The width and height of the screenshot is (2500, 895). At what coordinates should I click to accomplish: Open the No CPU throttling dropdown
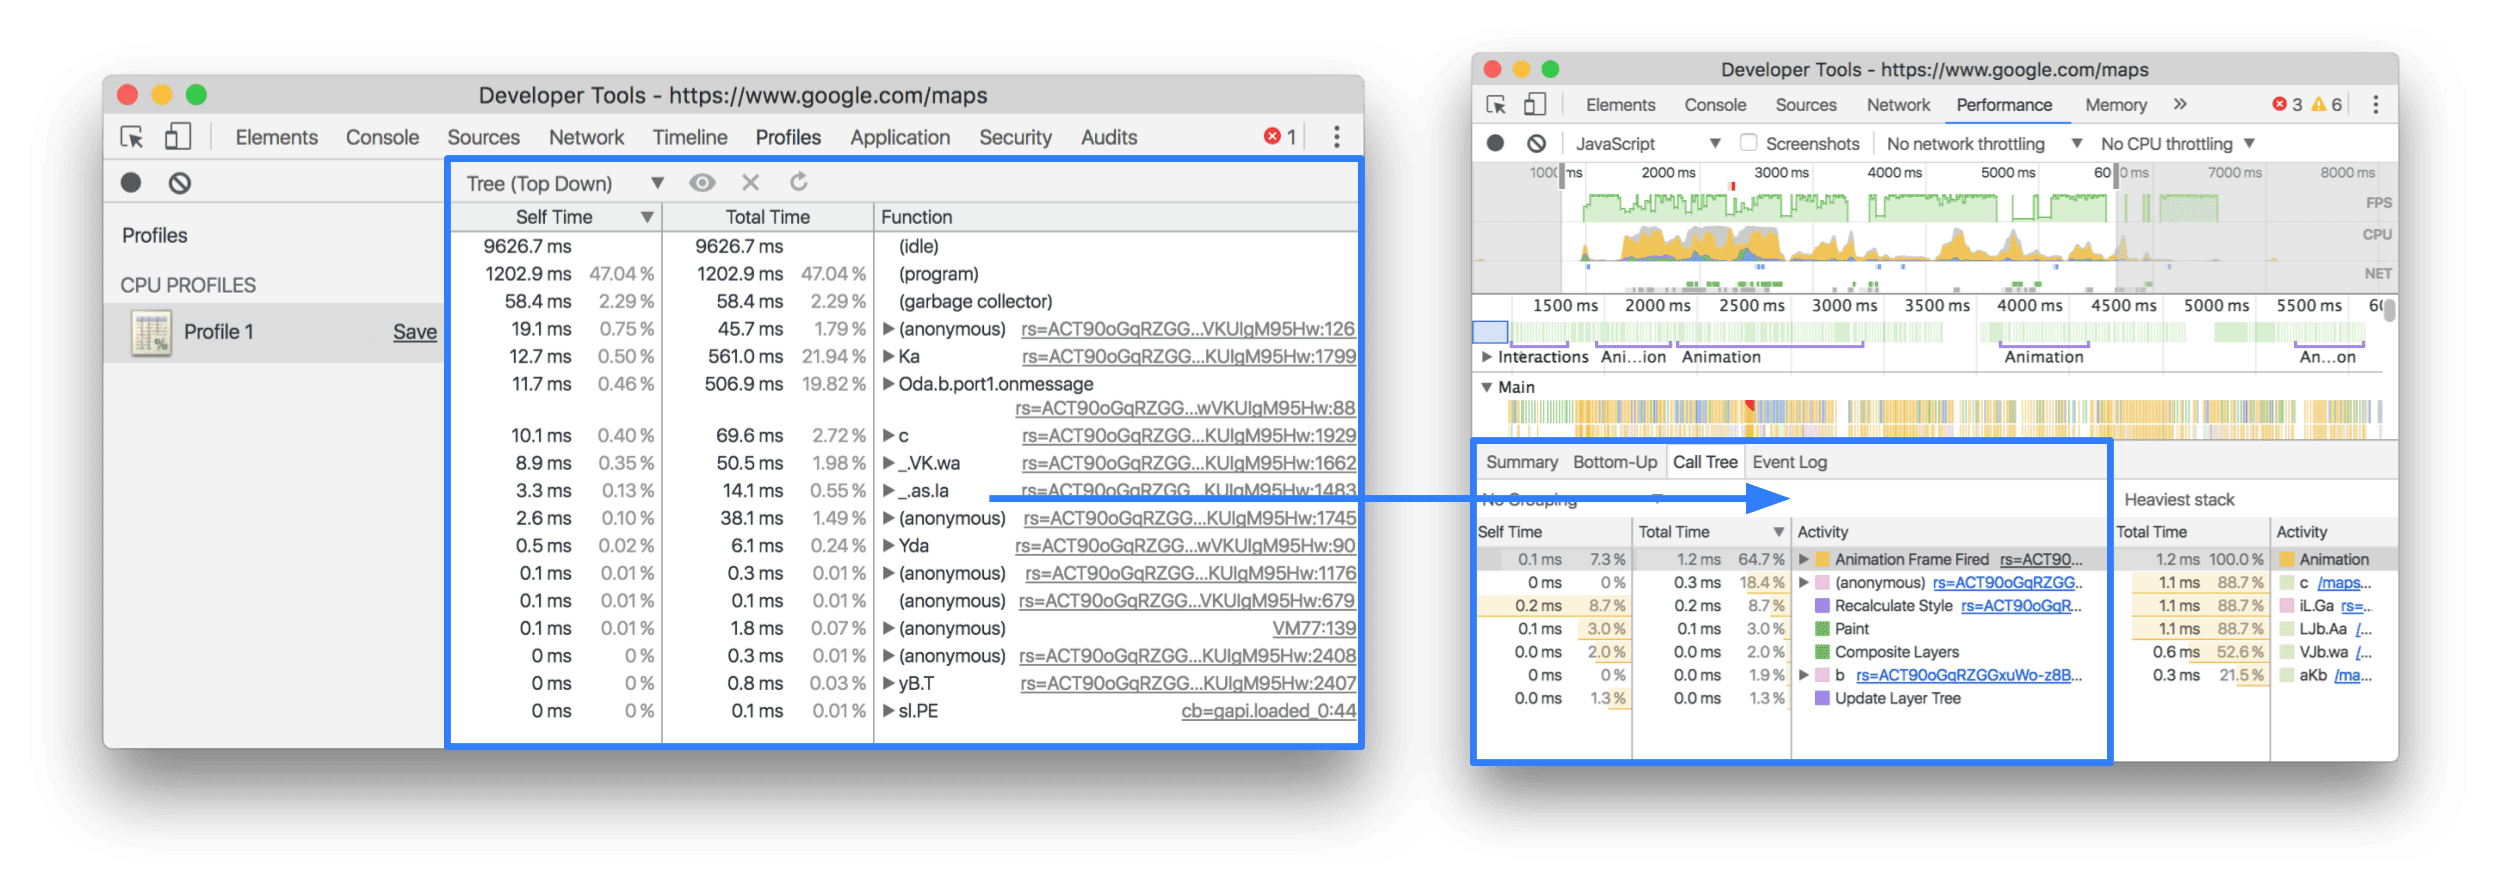pos(2177,143)
